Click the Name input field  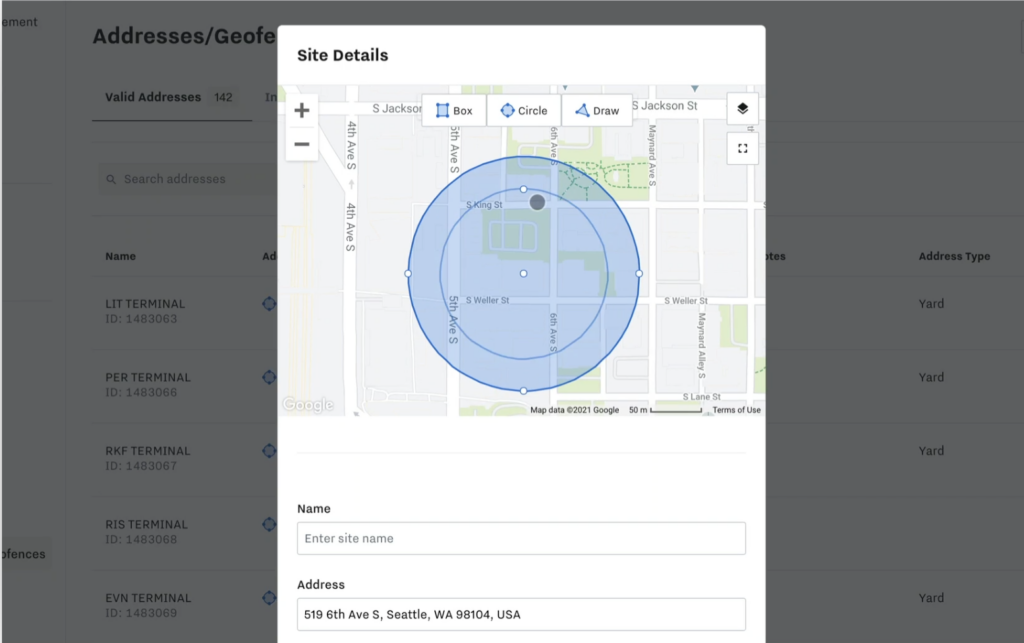click(521, 538)
